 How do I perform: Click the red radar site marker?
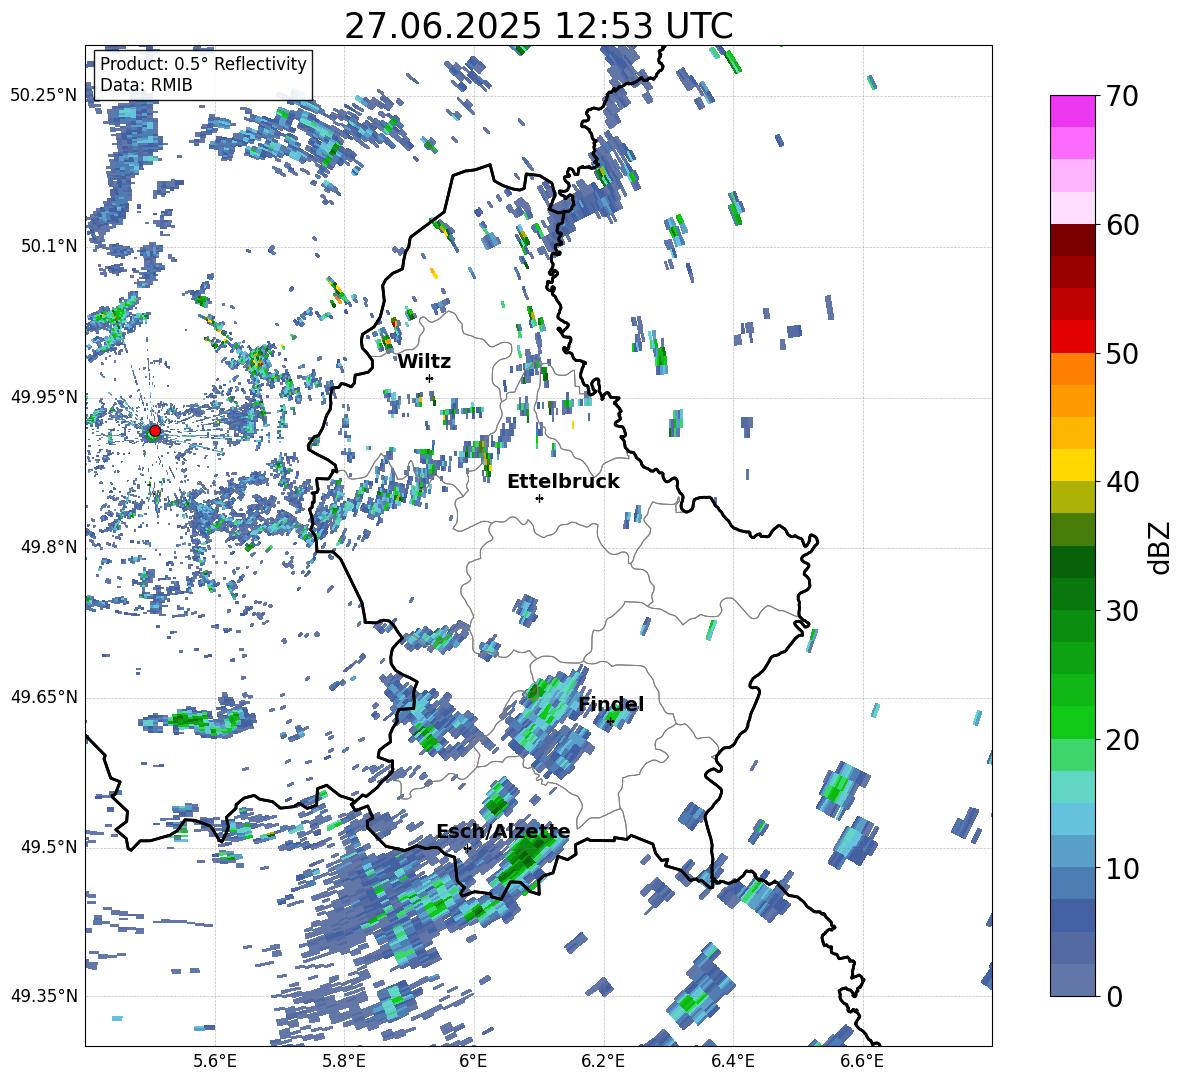(155, 431)
